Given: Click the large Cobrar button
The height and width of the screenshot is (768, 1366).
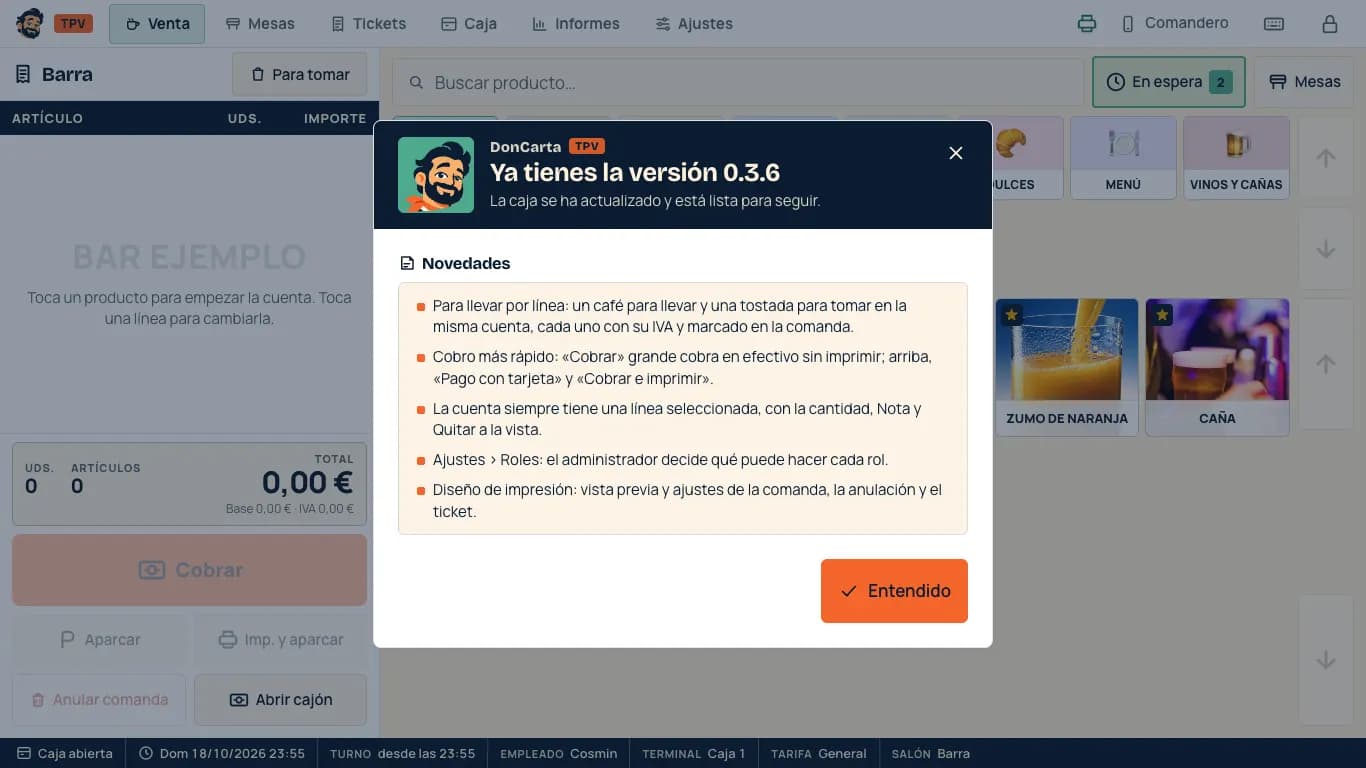Looking at the screenshot, I should (190, 570).
